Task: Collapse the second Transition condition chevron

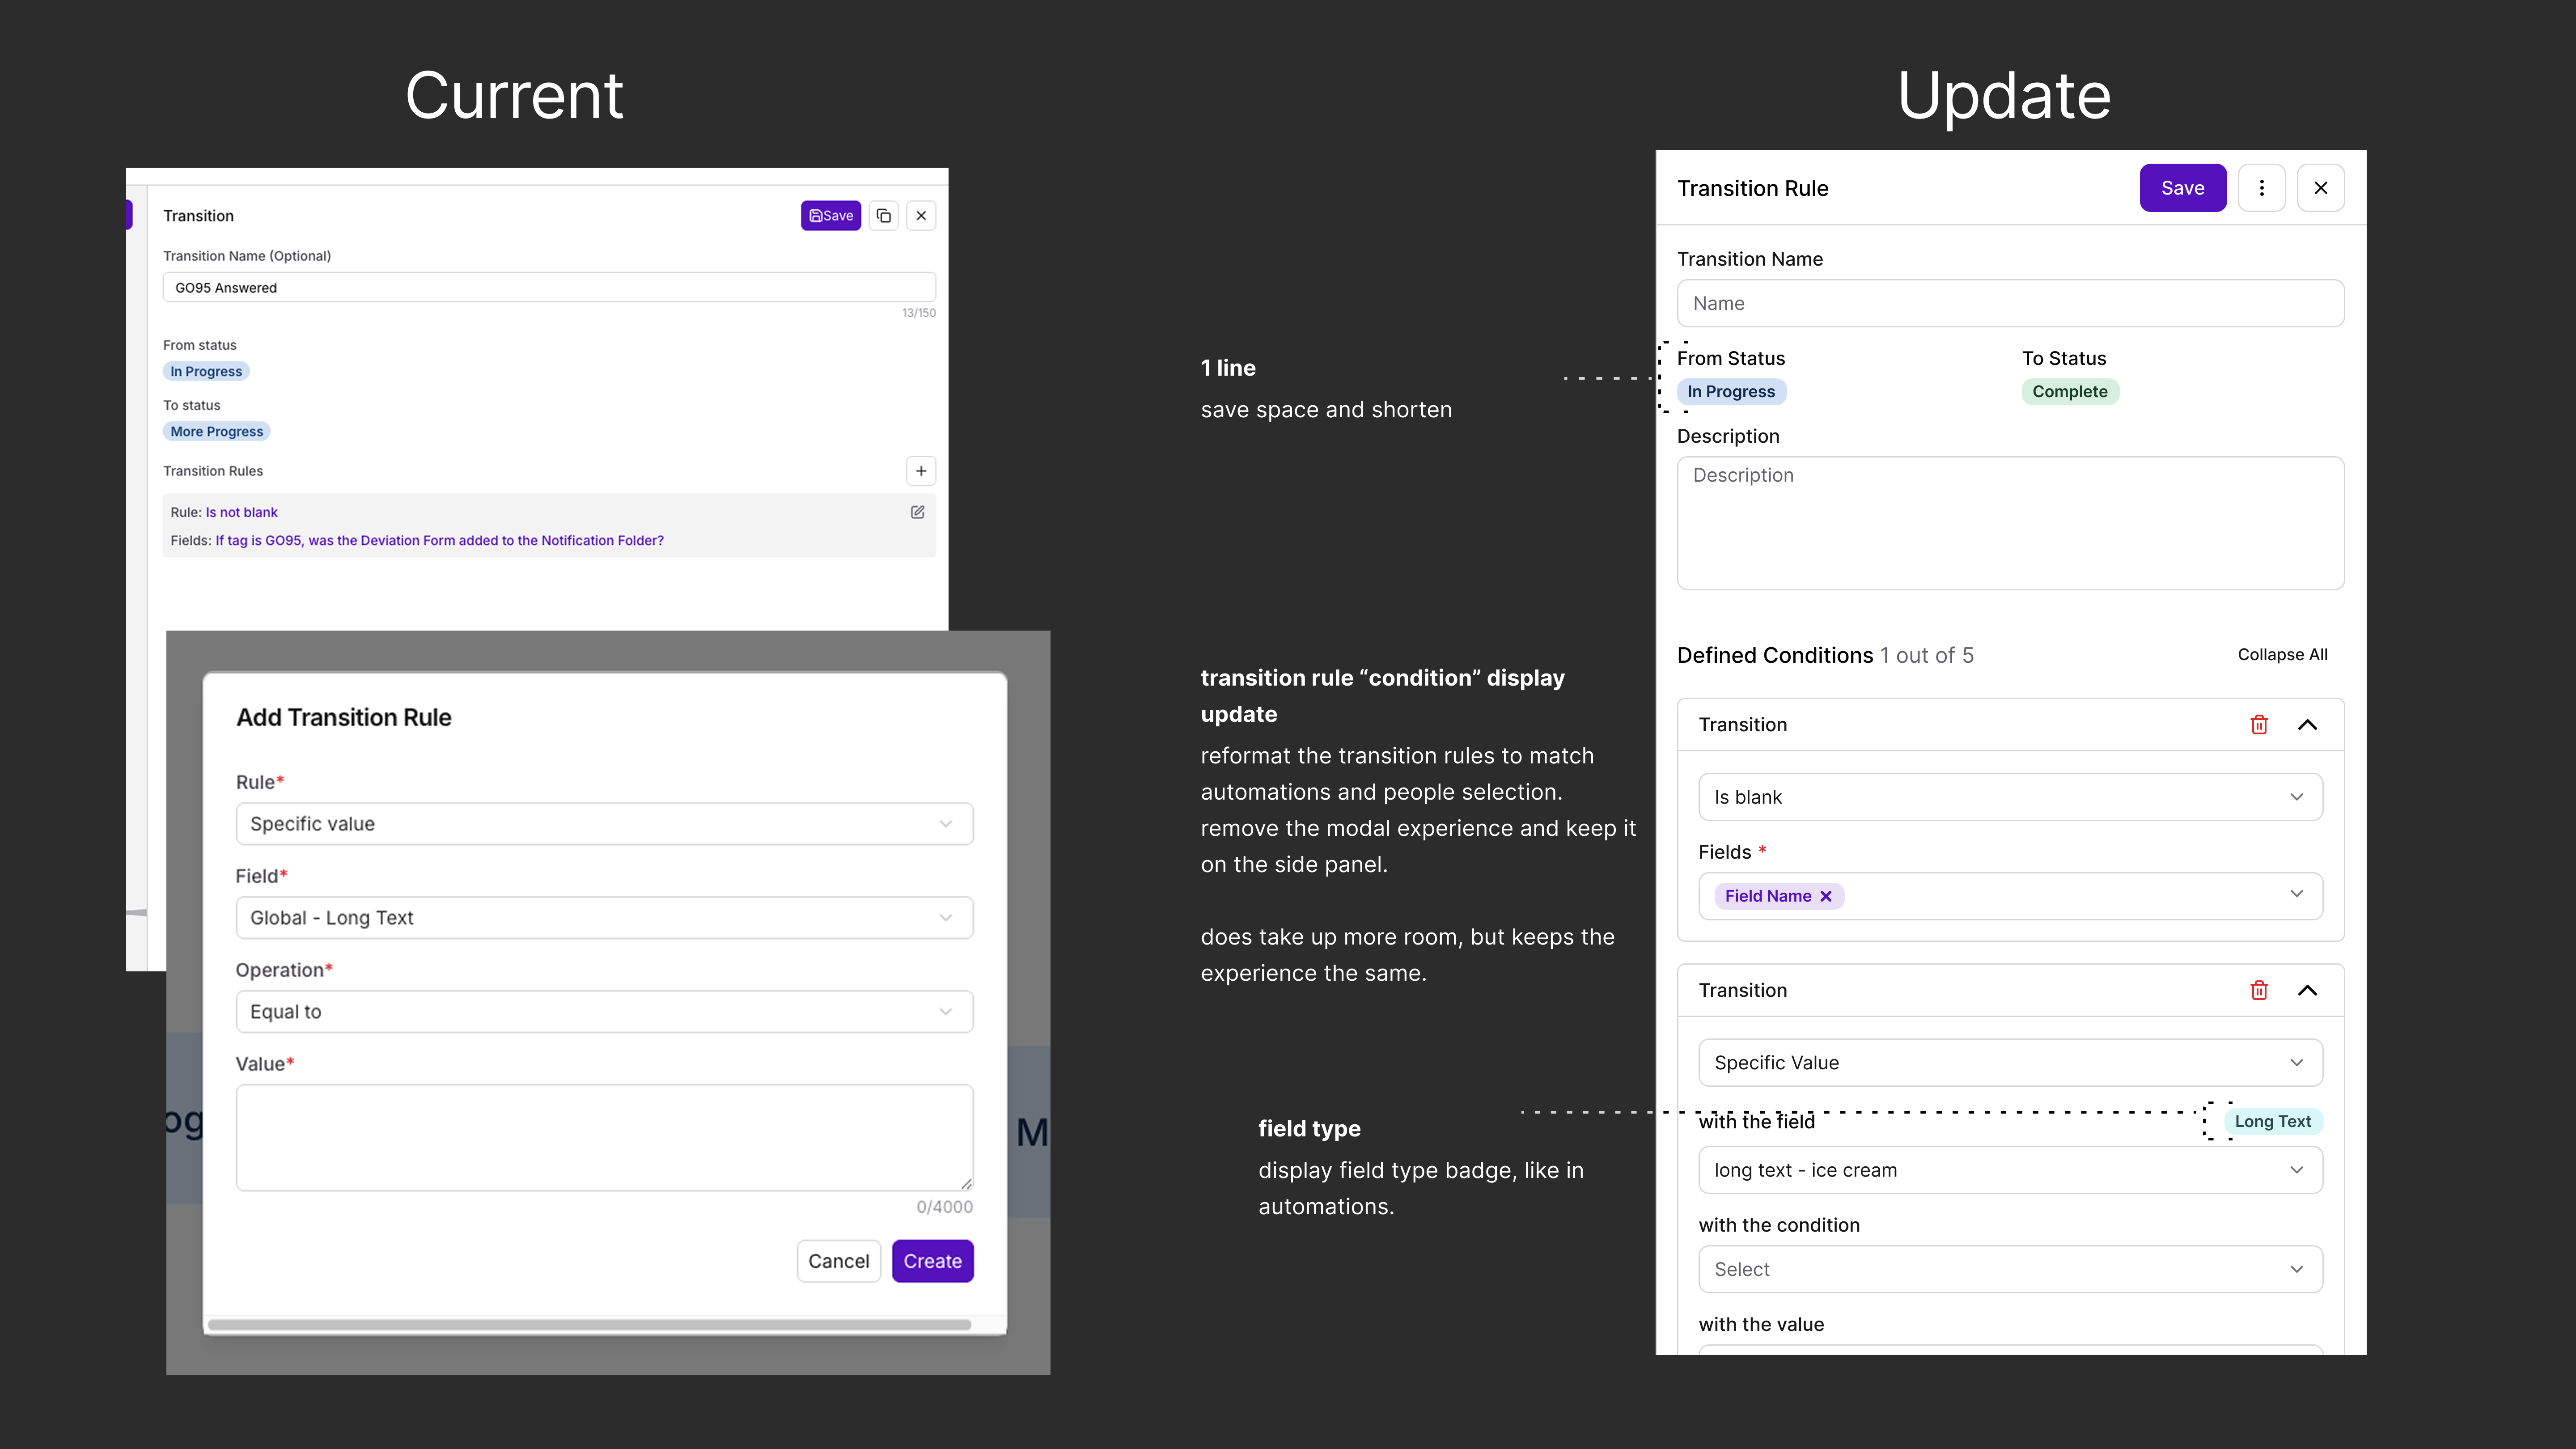Action: click(2308, 991)
